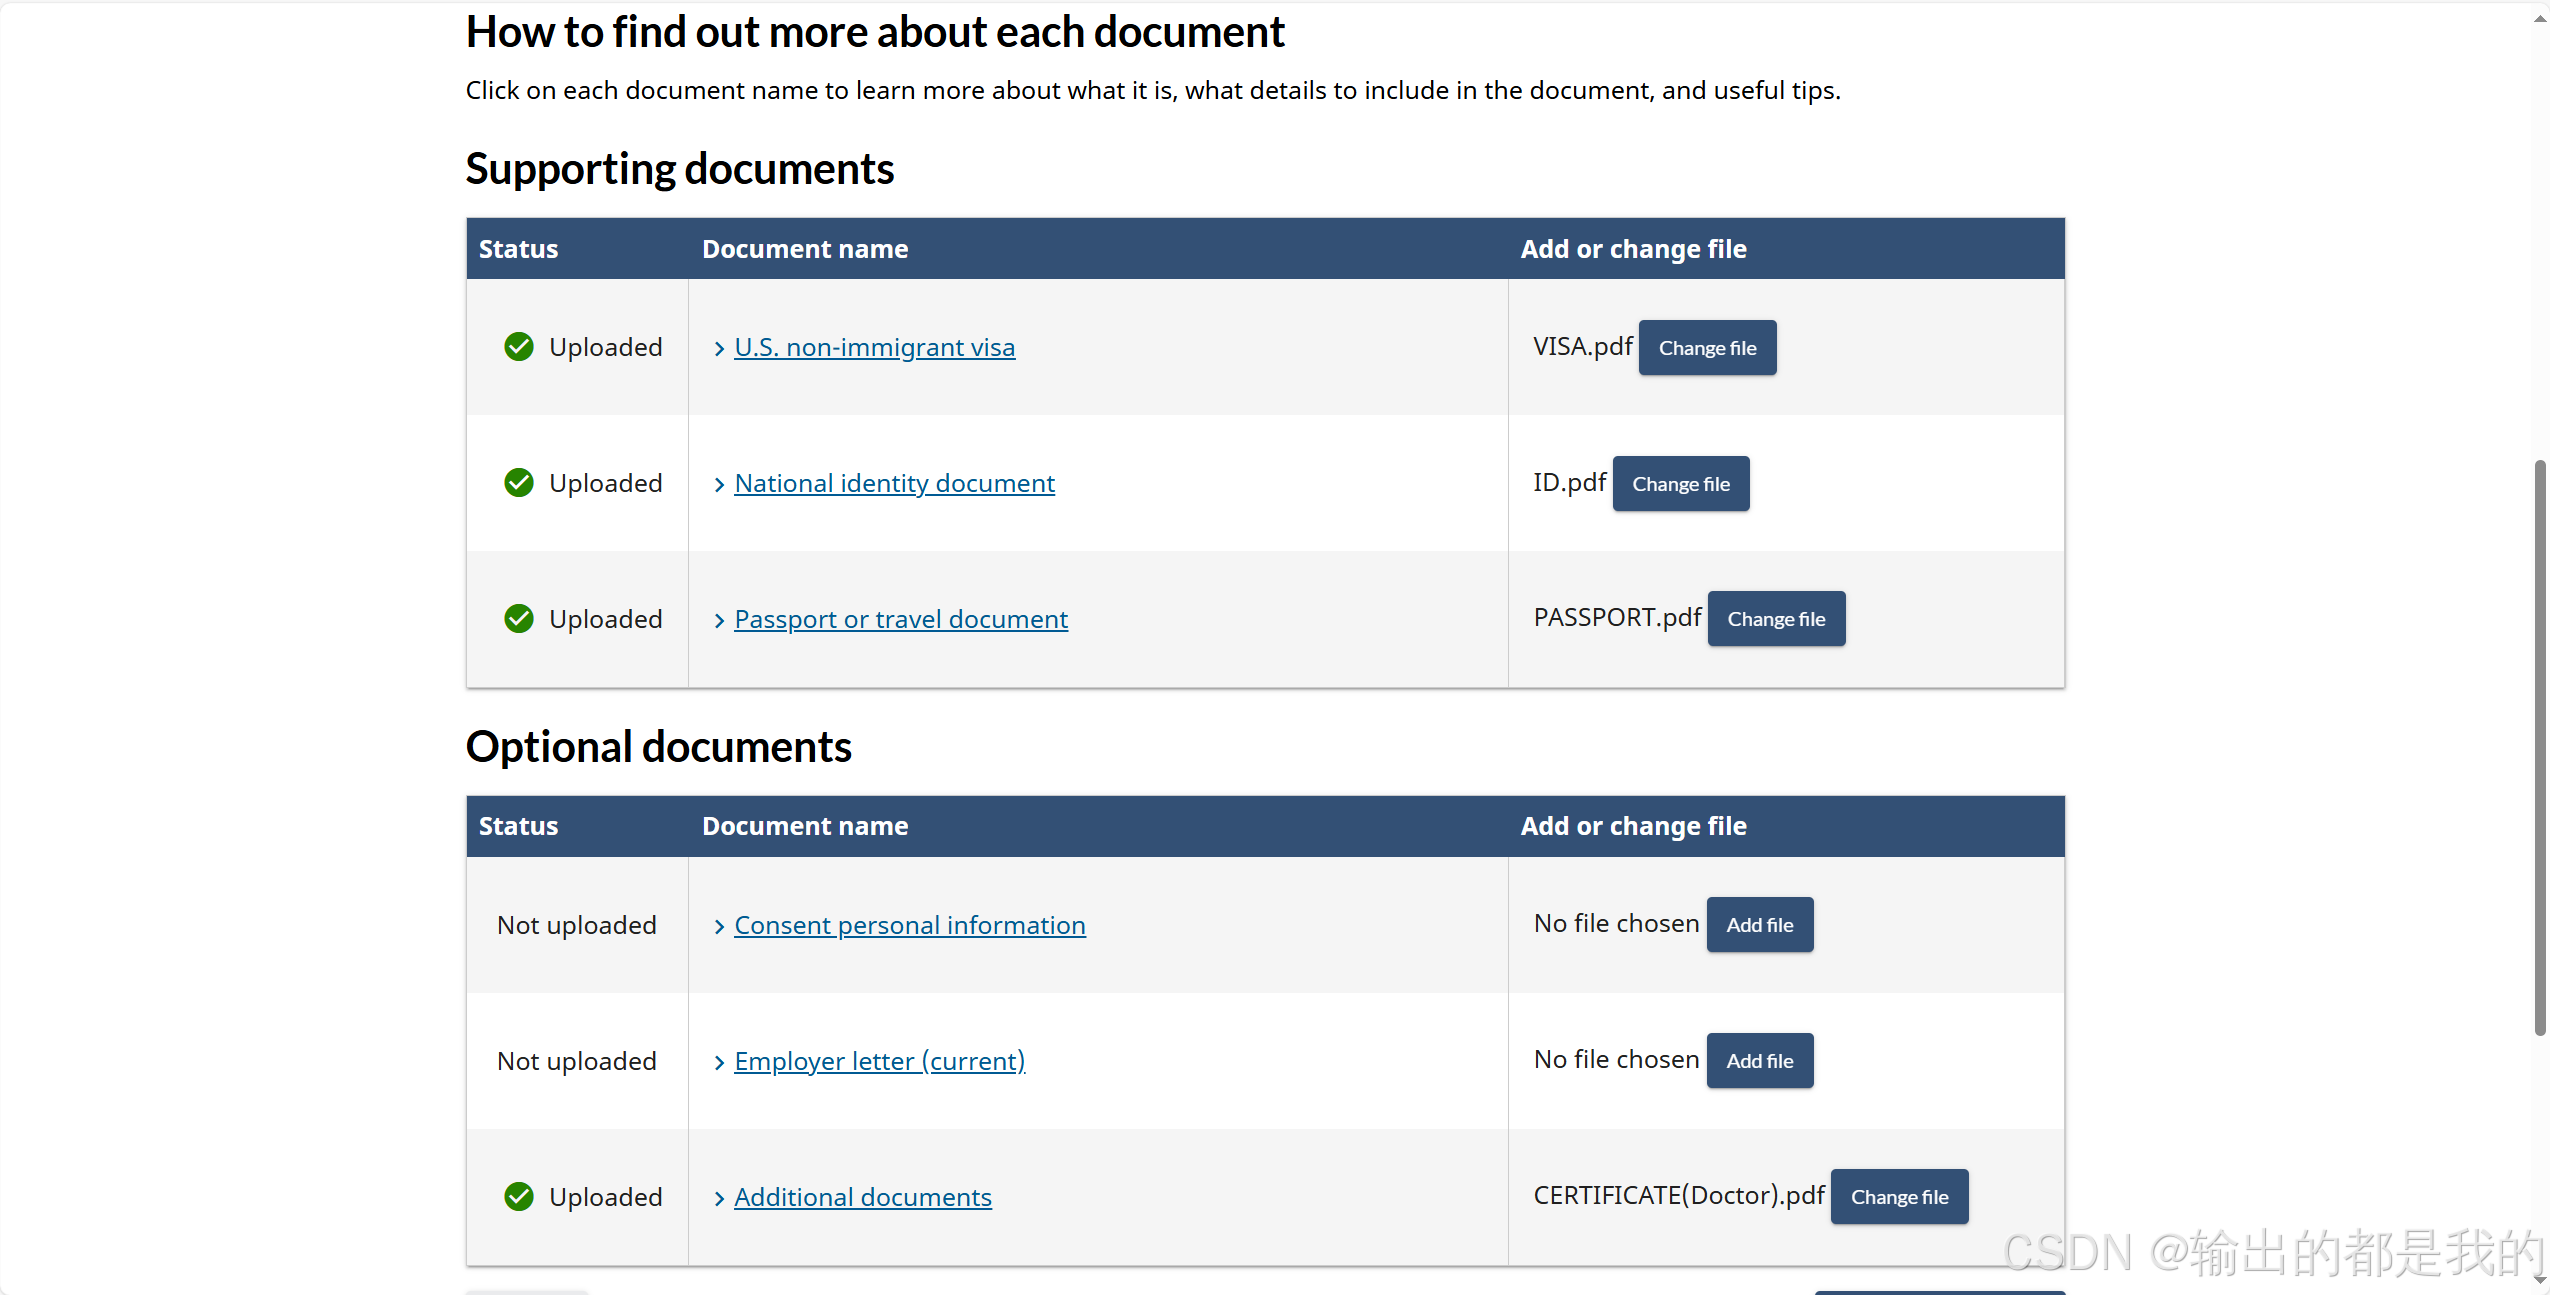Change file for CERTIFICATE(Doctor).pdf
This screenshot has width=2550, height=1295.
pos(1898,1197)
